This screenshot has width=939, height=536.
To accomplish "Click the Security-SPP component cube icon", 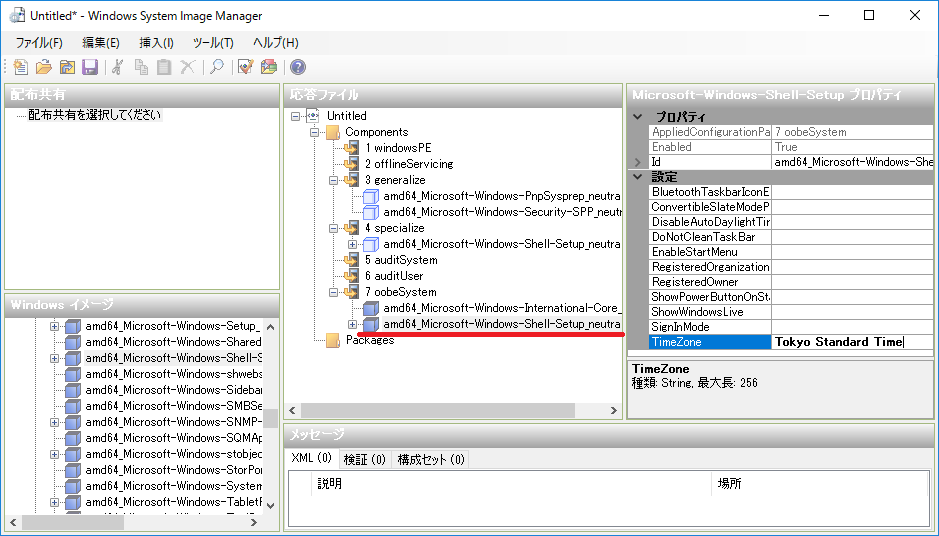I will click(371, 212).
